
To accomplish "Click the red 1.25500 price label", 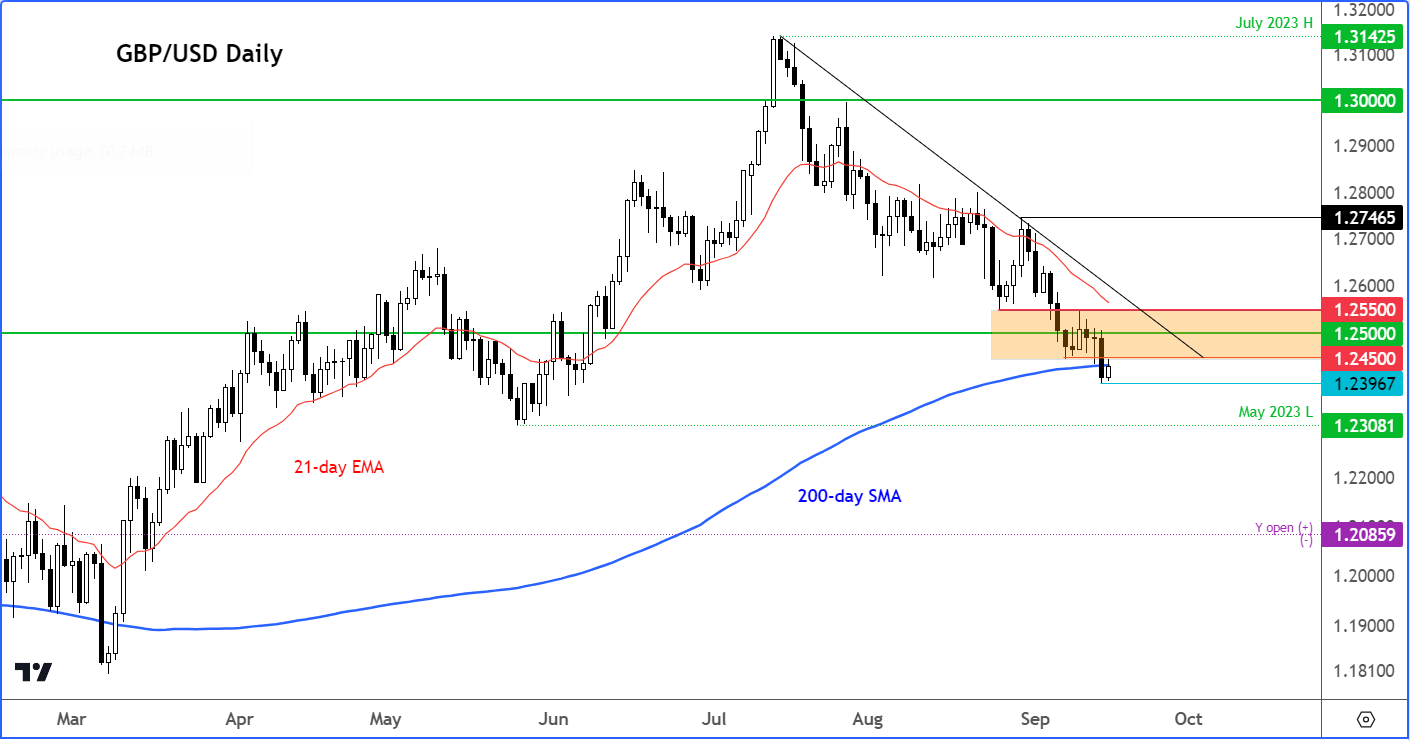I will (1361, 310).
